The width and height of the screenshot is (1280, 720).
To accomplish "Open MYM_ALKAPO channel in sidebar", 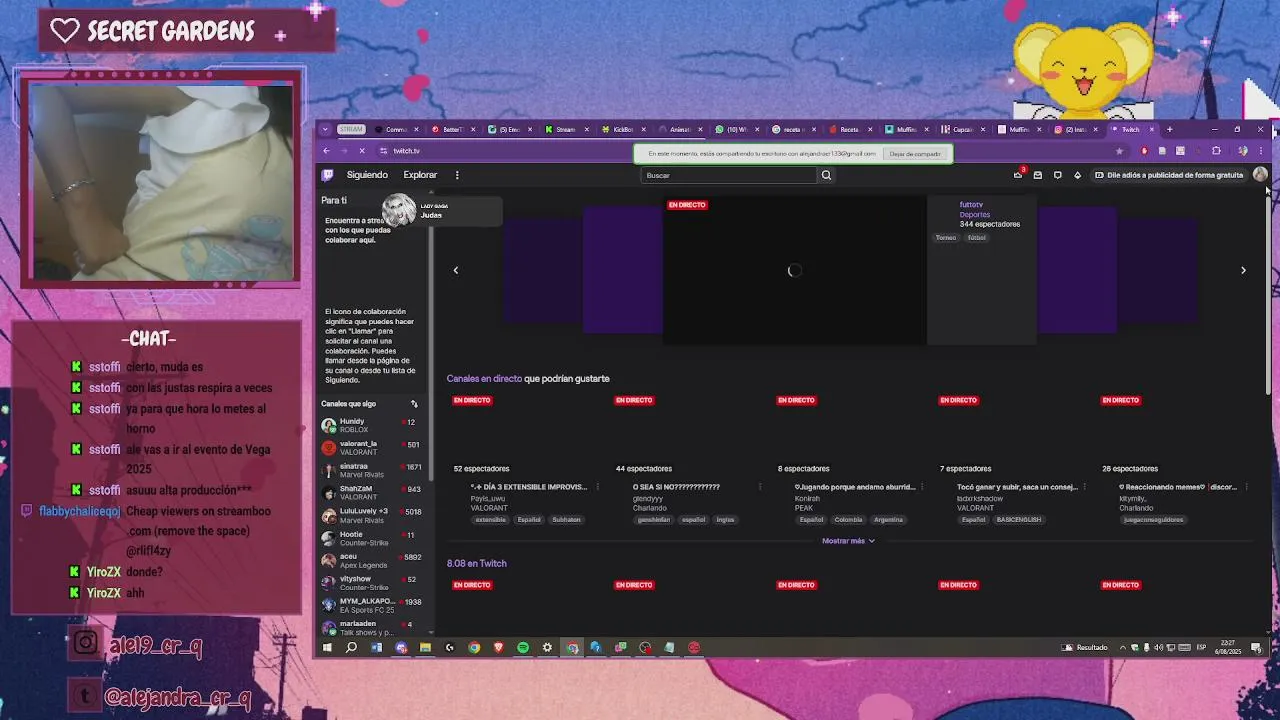I will [x=370, y=605].
